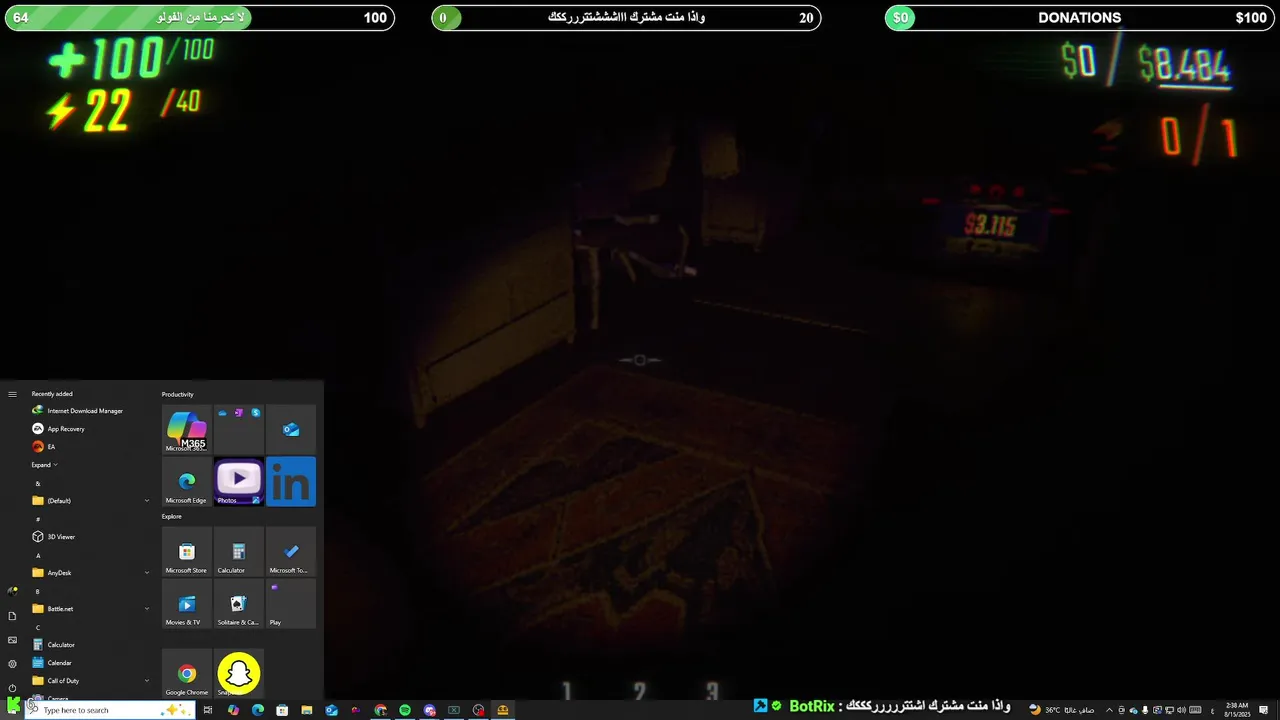This screenshot has width=1280, height=720.
Task: Open the Calculator tile under Explore
Action: point(239,551)
